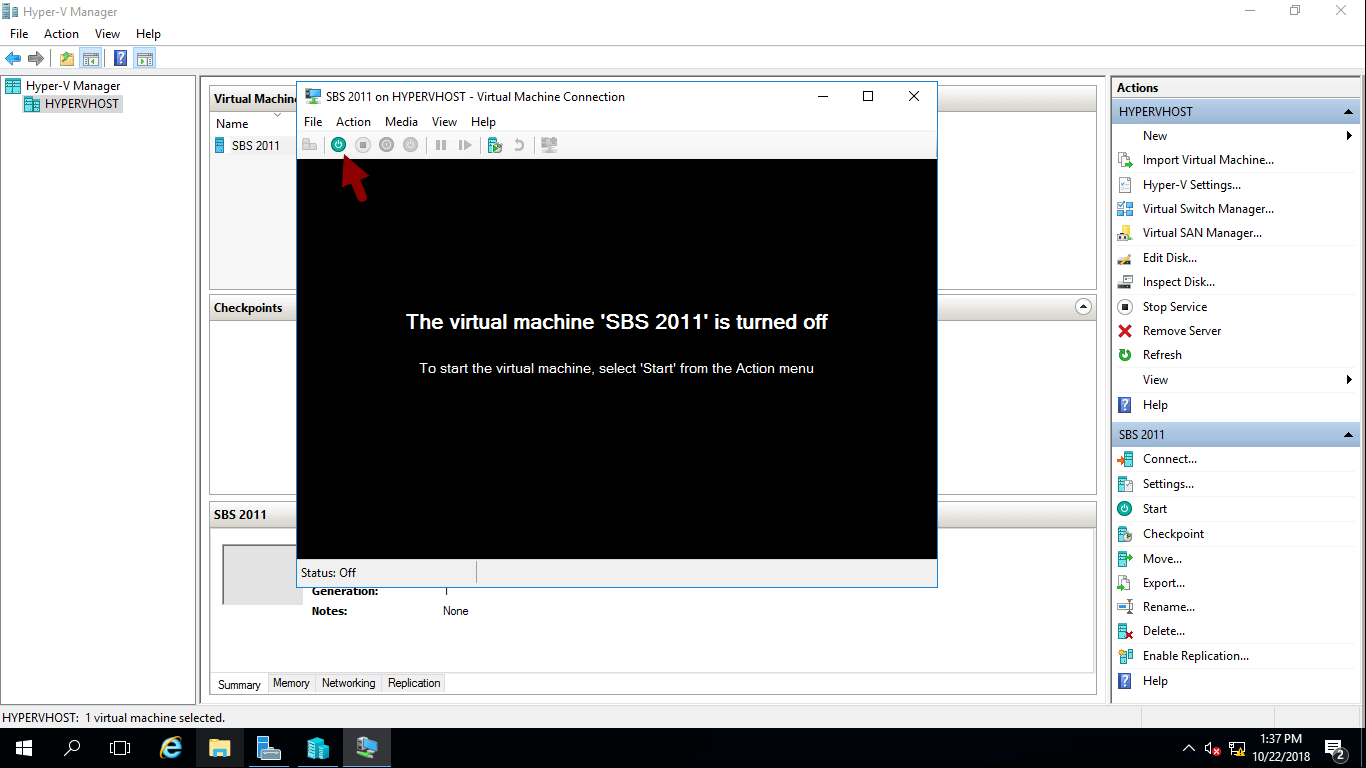Switch to the Memory tab
This screenshot has height=768, width=1366.
pyautogui.click(x=291, y=683)
